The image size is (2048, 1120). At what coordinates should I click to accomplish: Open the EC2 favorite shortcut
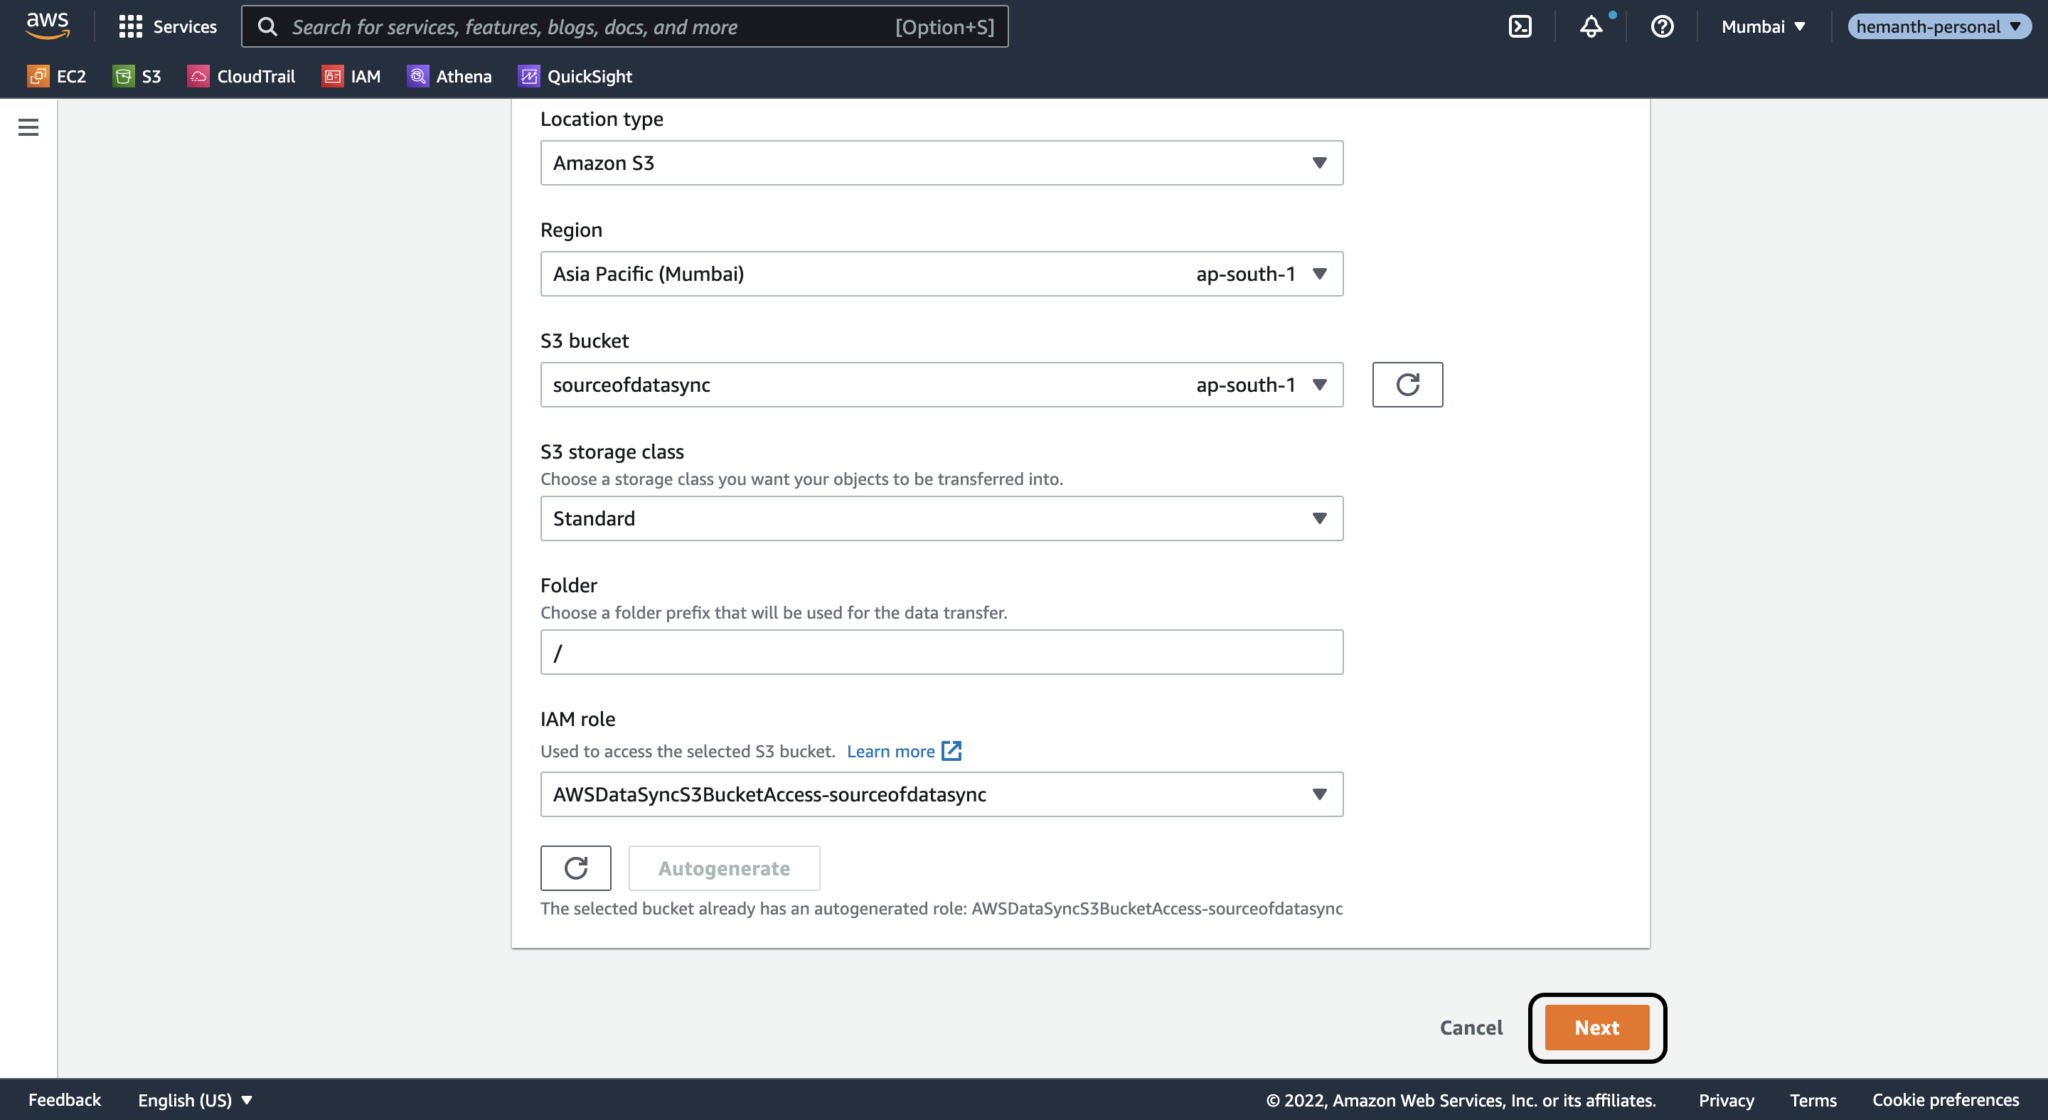pos(57,76)
